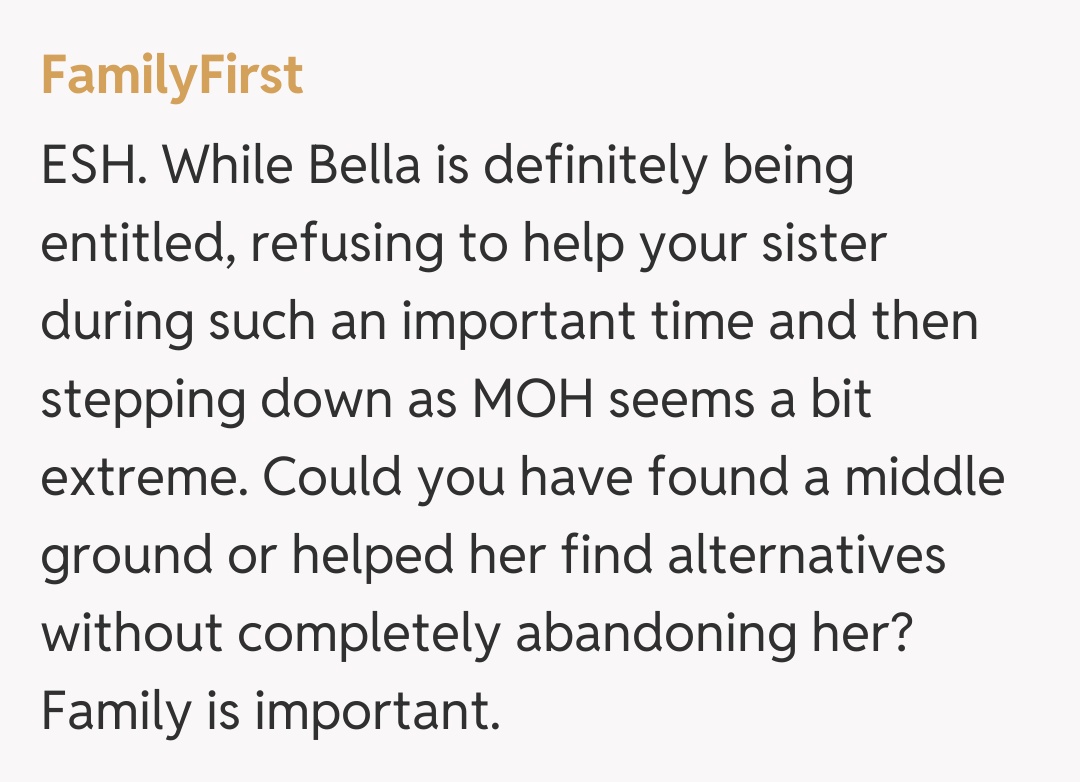Click the word 'middle' in the comment
1080x782 pixels.
point(925,478)
